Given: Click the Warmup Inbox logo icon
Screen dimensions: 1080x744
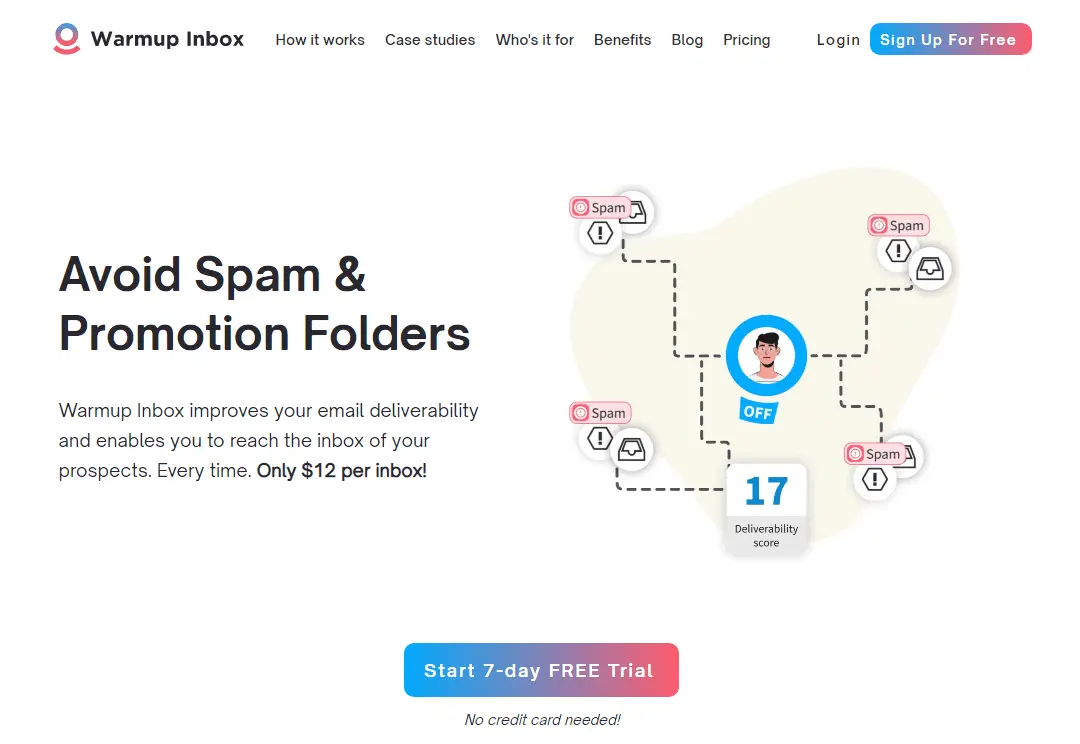Looking at the screenshot, I should click(x=66, y=39).
